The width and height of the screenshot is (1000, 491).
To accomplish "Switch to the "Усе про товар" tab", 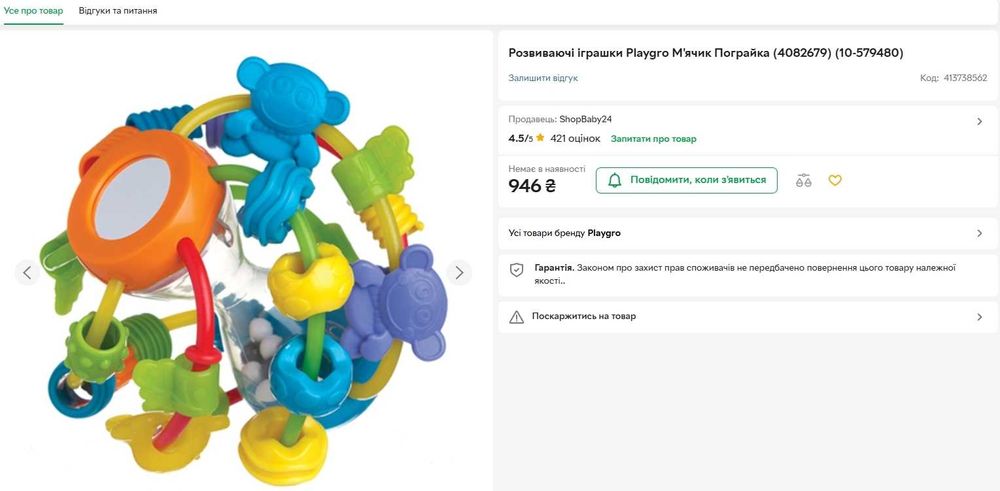I will tap(34, 11).
